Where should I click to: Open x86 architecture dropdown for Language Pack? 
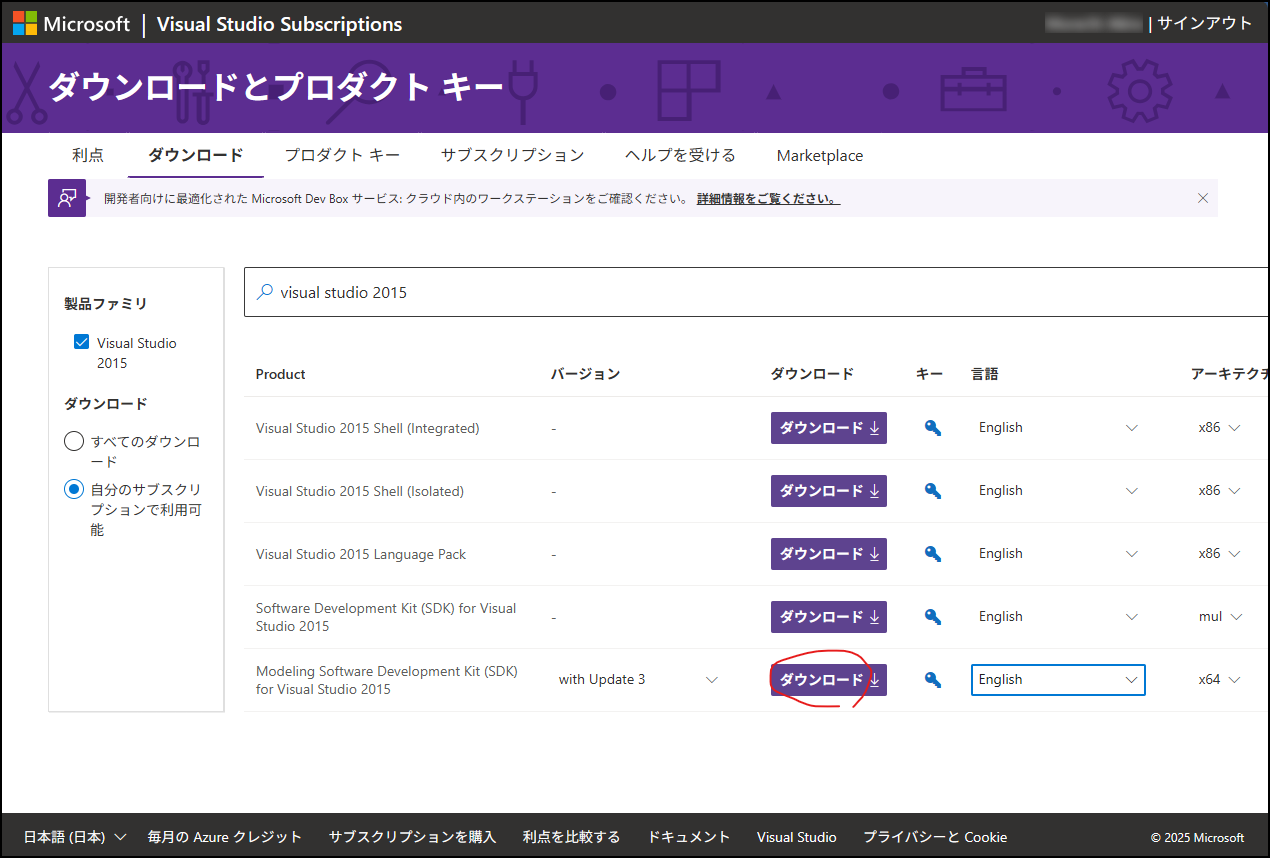click(x=1219, y=554)
